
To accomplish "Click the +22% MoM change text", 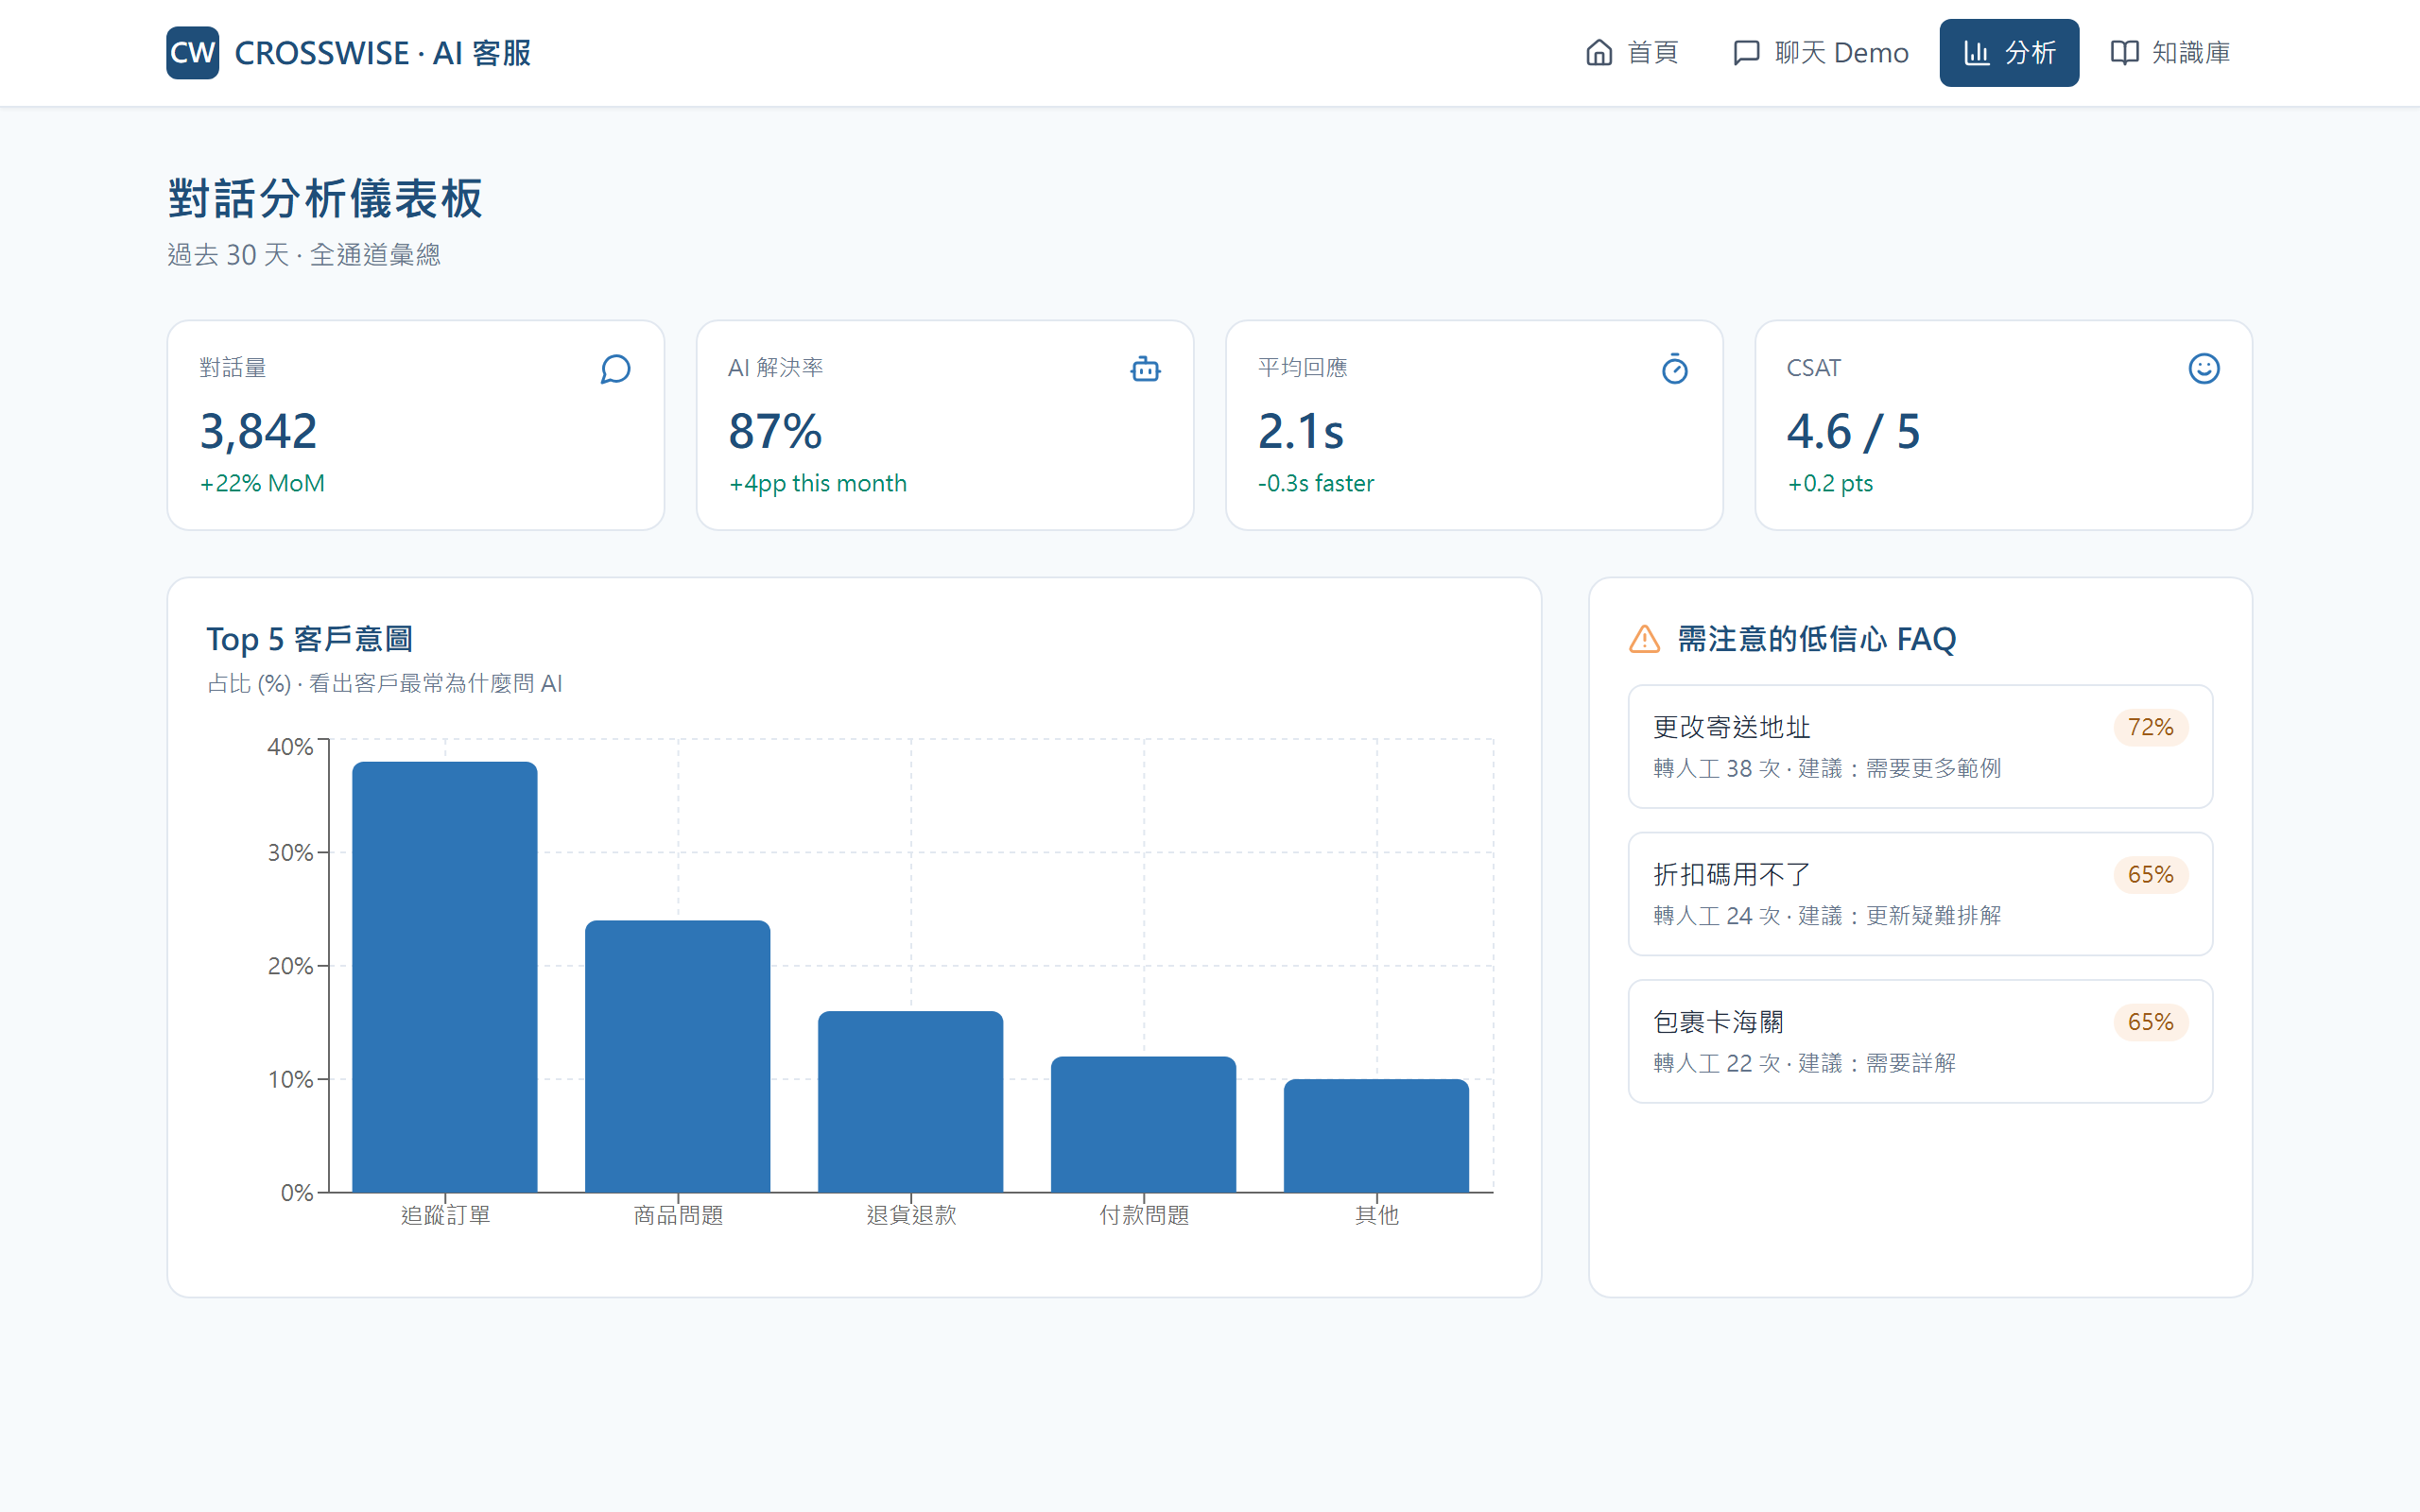I will tap(262, 483).
